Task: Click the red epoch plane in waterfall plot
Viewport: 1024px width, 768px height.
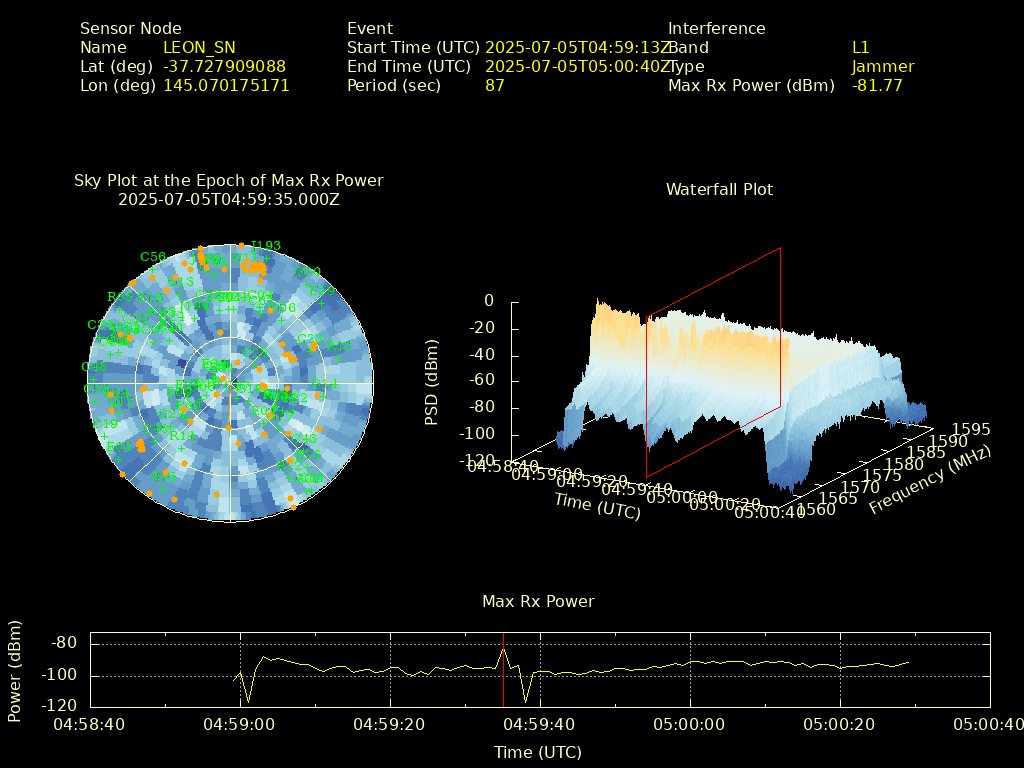Action: (713, 360)
